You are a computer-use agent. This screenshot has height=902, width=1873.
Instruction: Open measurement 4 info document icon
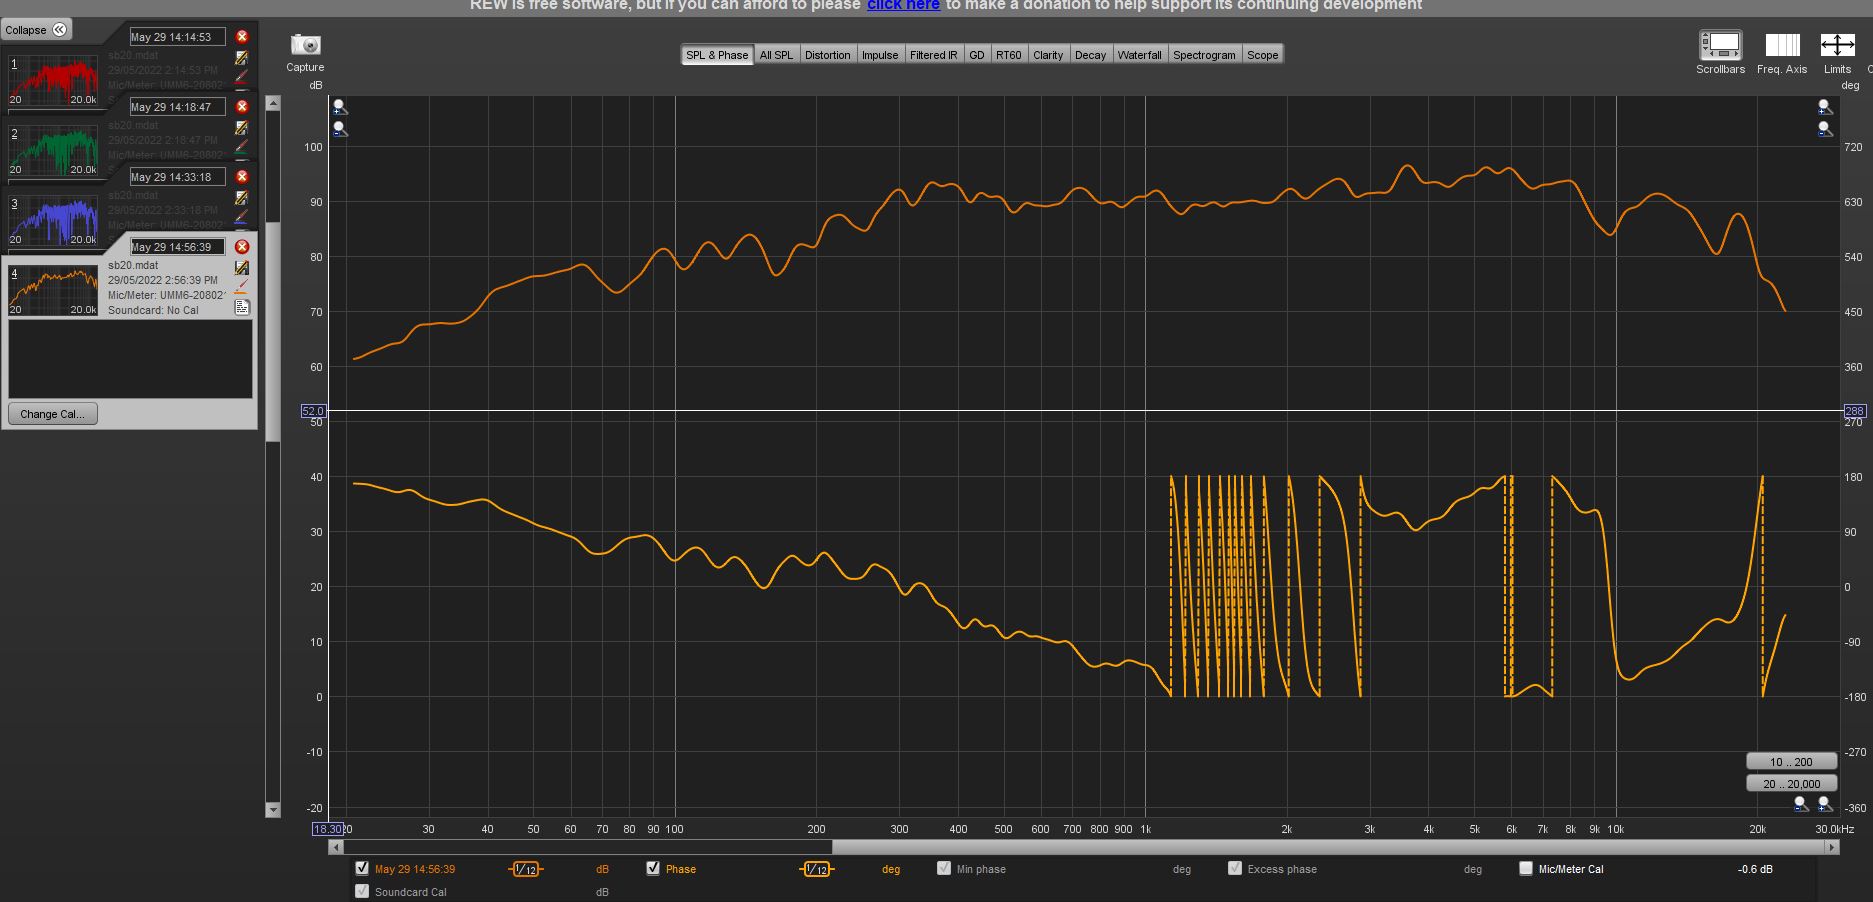pos(242,307)
